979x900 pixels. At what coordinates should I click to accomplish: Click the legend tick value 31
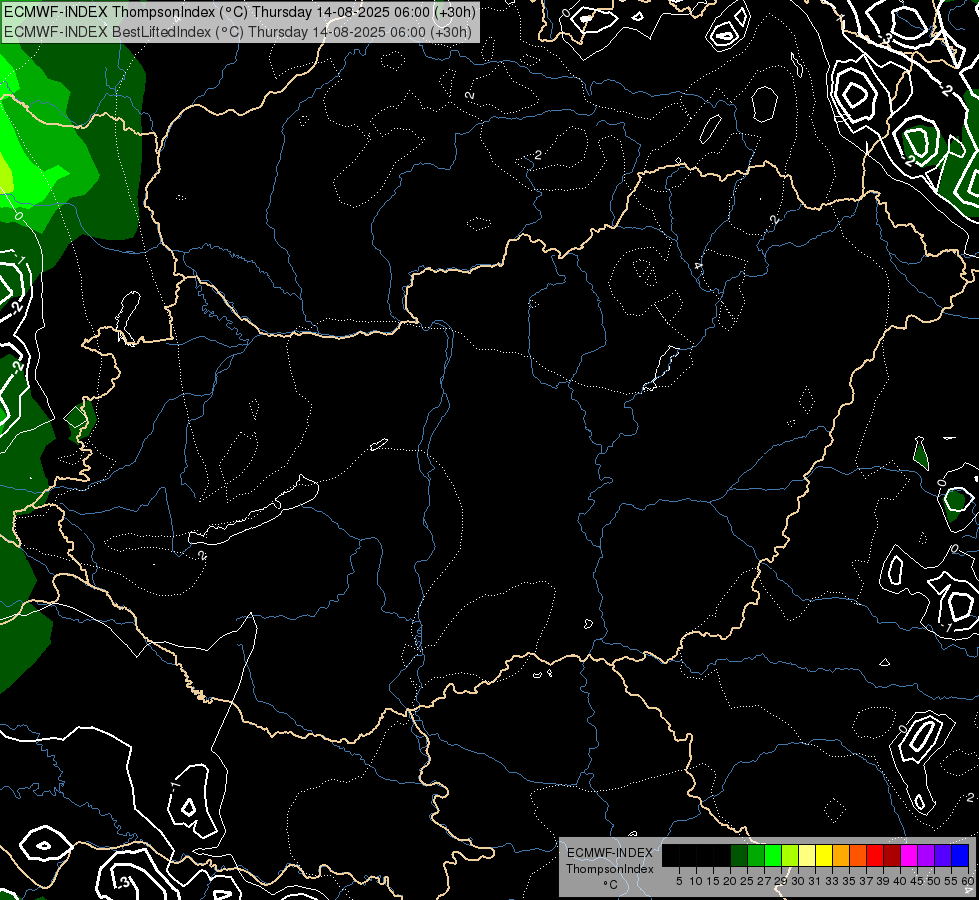tap(815, 881)
